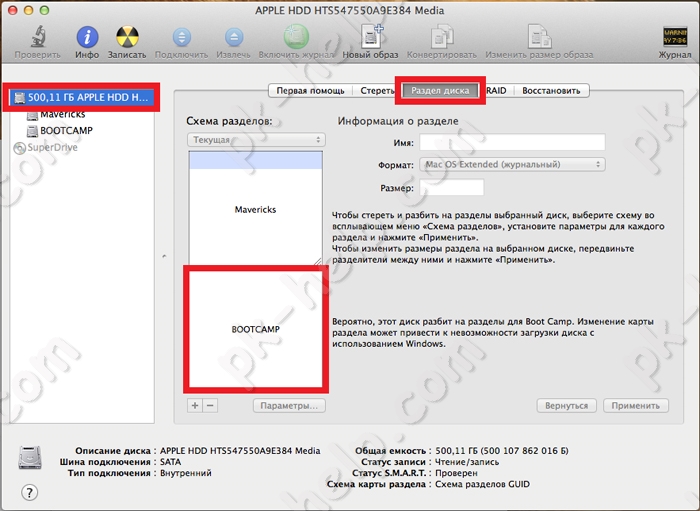Click the partition resize handle corner
This screenshot has width=700, height=511.
click(318, 262)
